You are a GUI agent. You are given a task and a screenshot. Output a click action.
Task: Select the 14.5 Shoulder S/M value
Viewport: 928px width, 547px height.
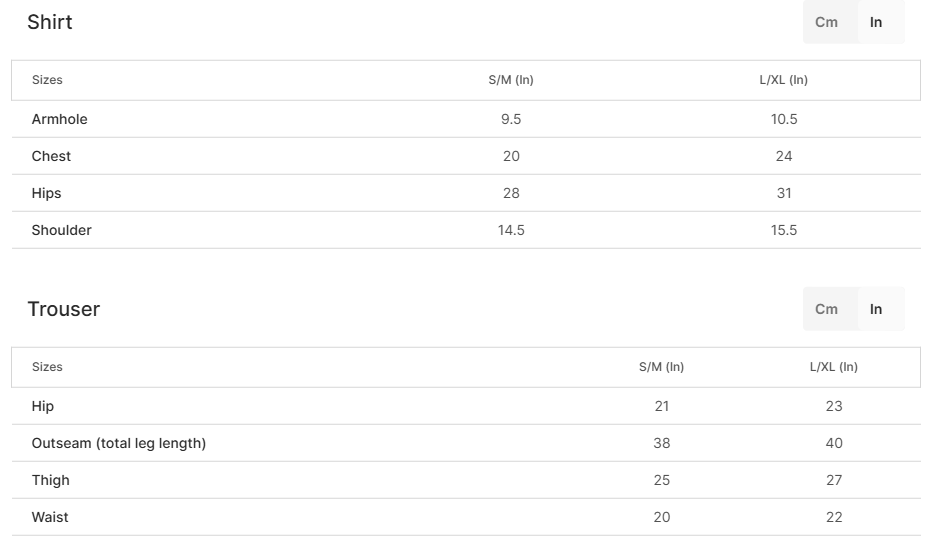point(511,230)
